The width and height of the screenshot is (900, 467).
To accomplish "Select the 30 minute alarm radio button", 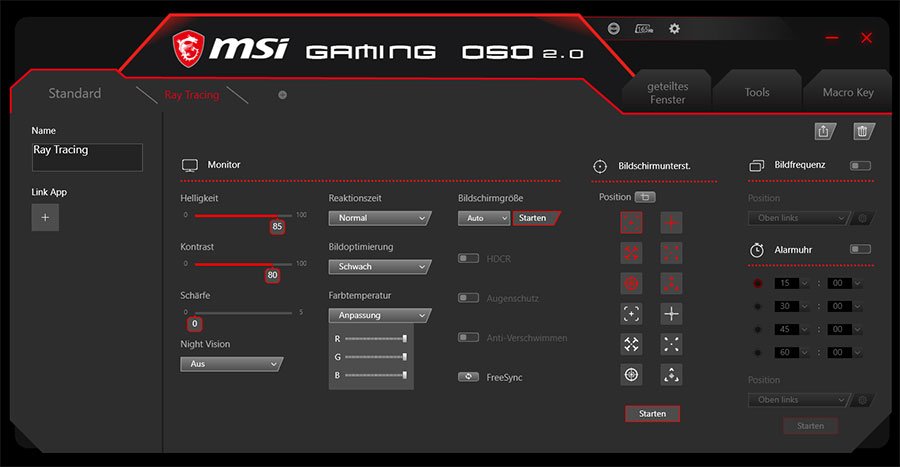I will pyautogui.click(x=758, y=306).
